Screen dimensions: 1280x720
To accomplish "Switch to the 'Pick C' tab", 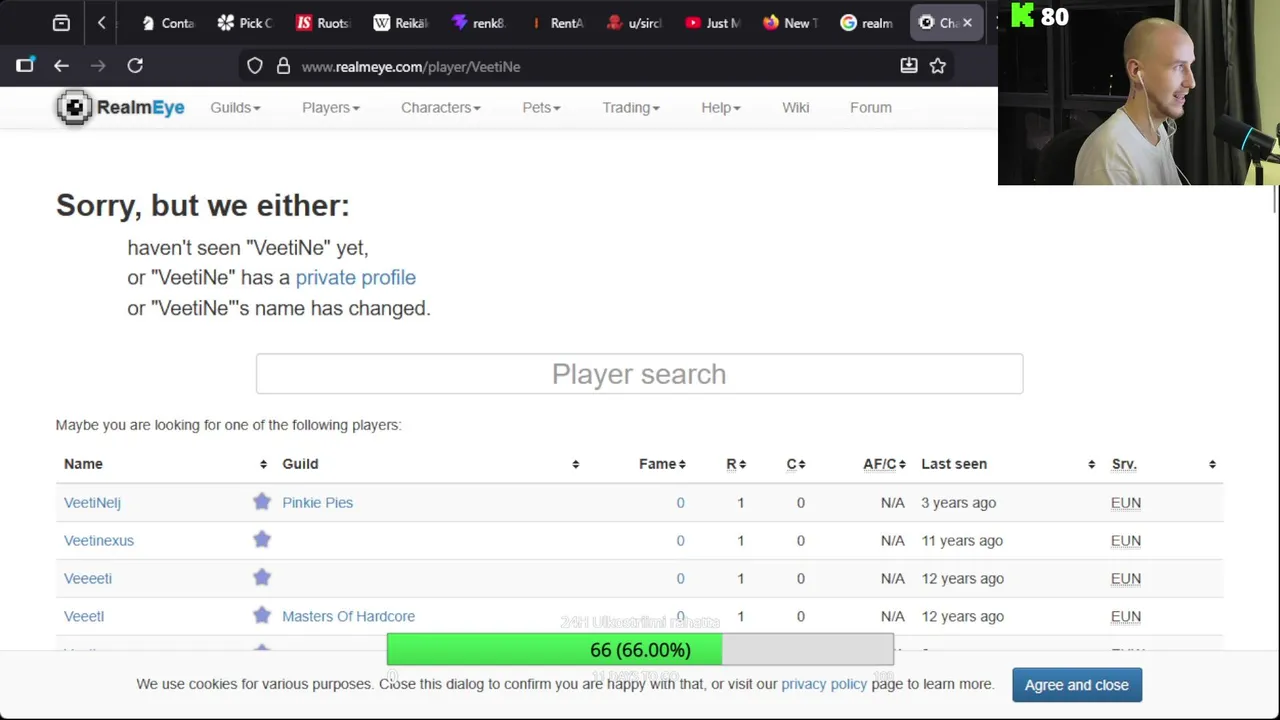I will tap(244, 23).
